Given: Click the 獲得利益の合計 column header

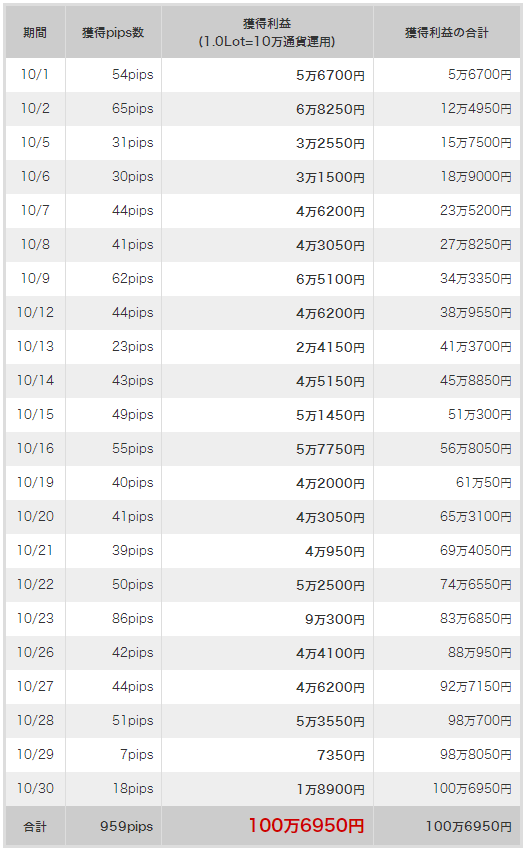Looking at the screenshot, I should click(x=447, y=32).
